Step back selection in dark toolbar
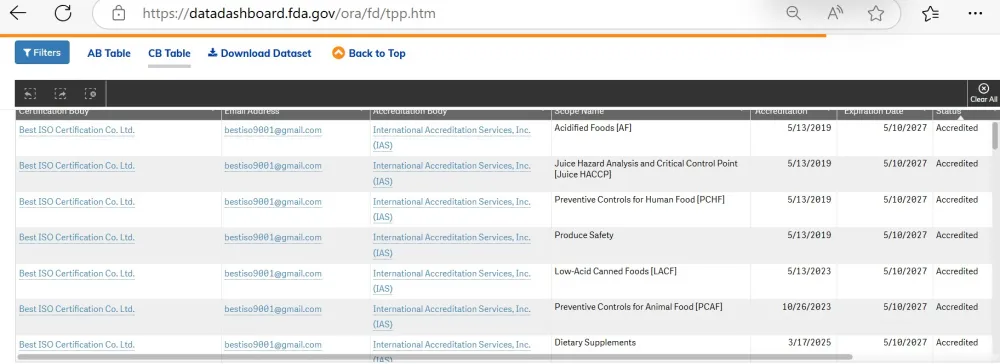 tap(30, 94)
